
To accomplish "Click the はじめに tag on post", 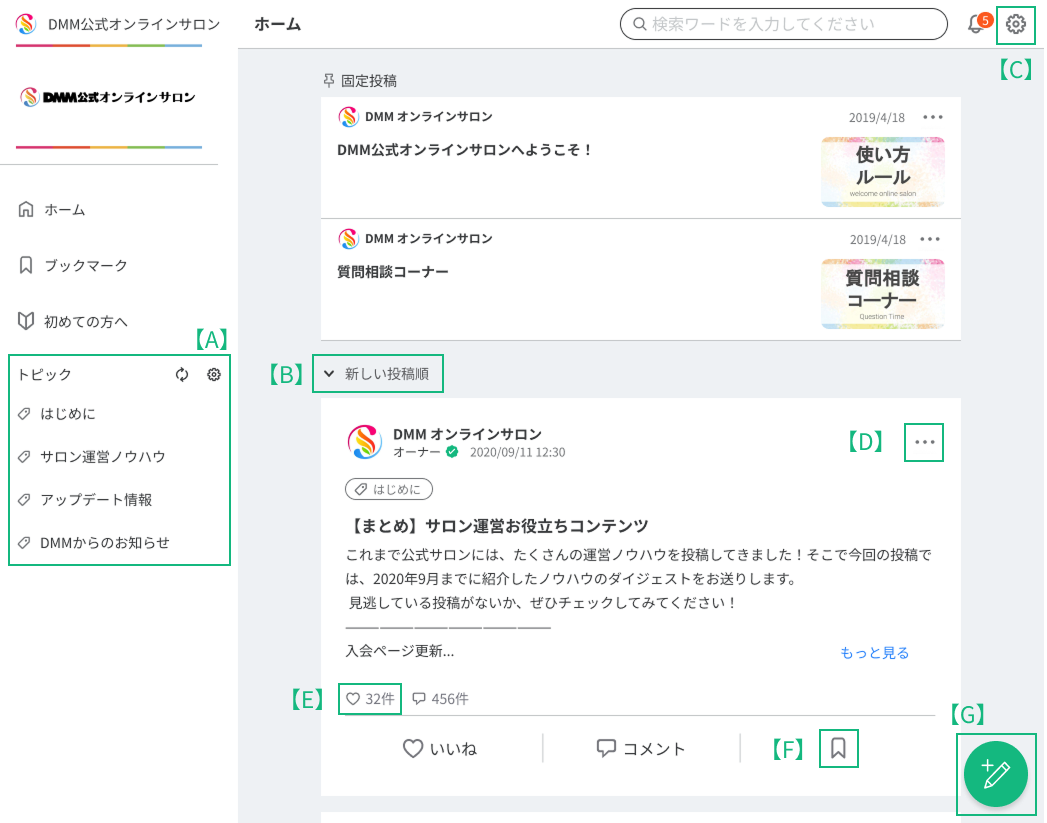I will (389, 489).
